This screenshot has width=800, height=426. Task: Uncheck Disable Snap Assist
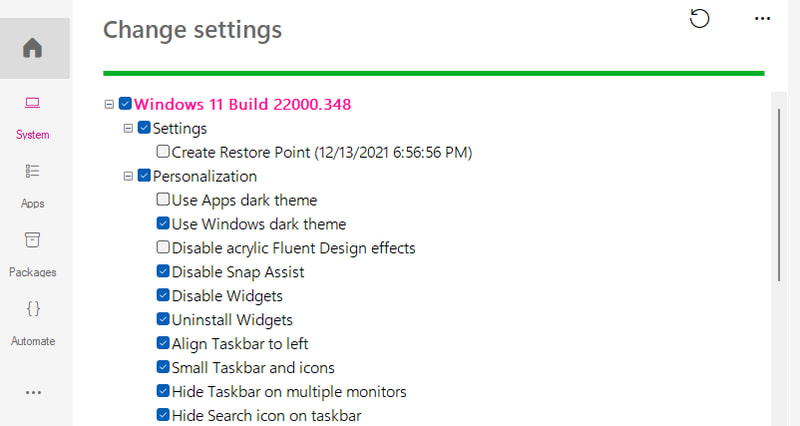click(163, 271)
